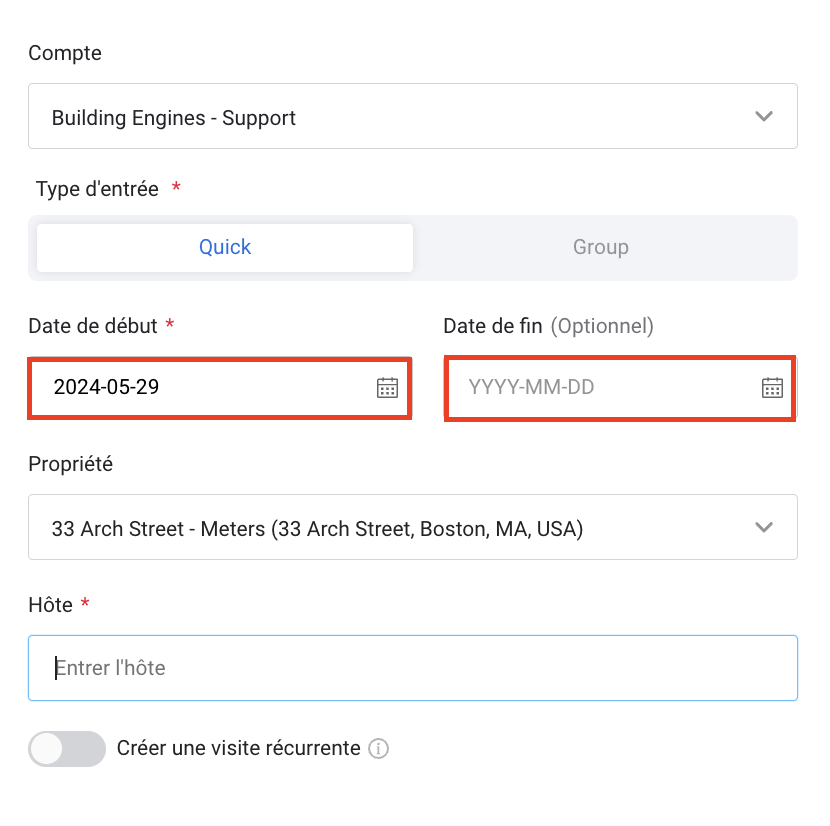This screenshot has height=826, width=830.
Task: Click the chevron arrow in Propriété field
Action: [764, 528]
